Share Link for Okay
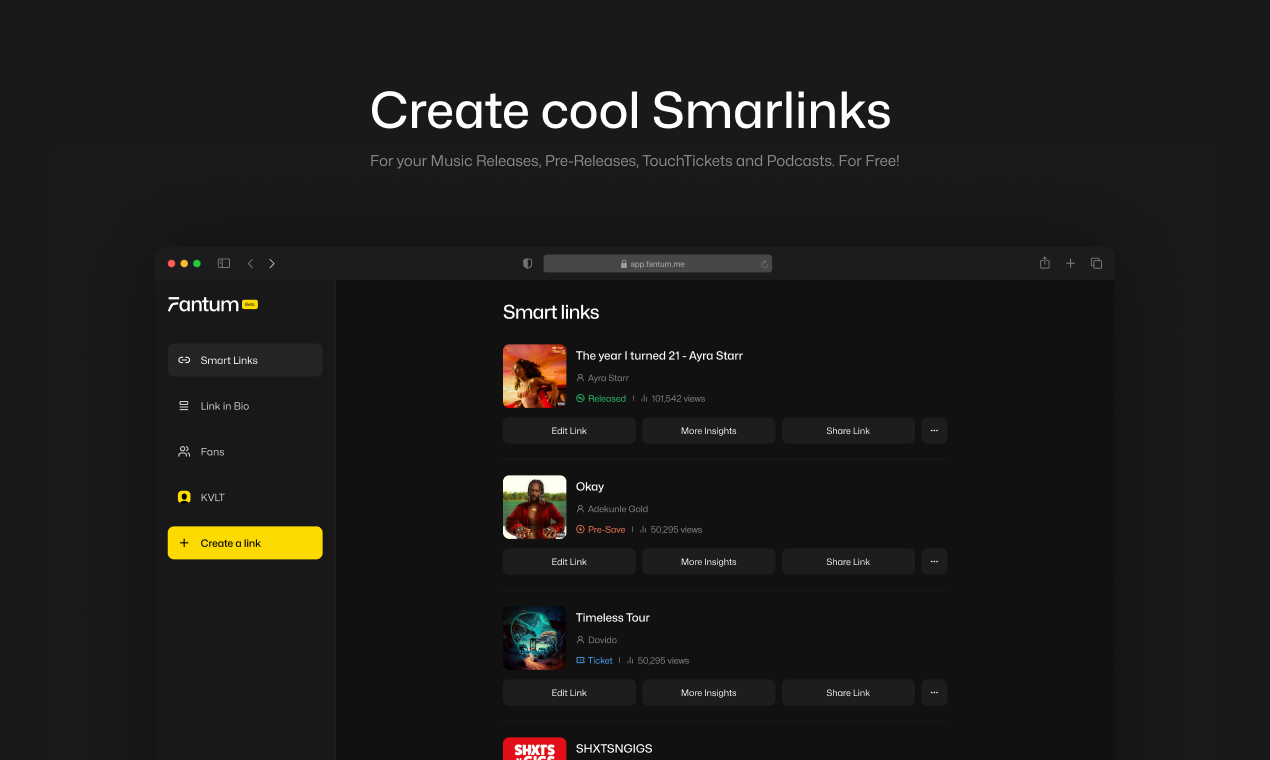The image size is (1270, 760). (848, 562)
